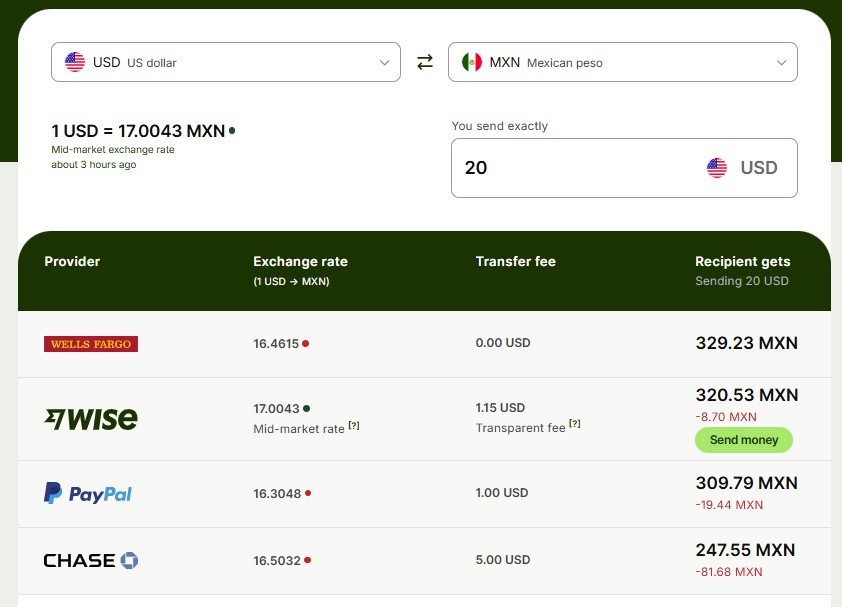This screenshot has height=607, width=842.
Task: Click the Chase logo
Action: pyautogui.click(x=91, y=560)
